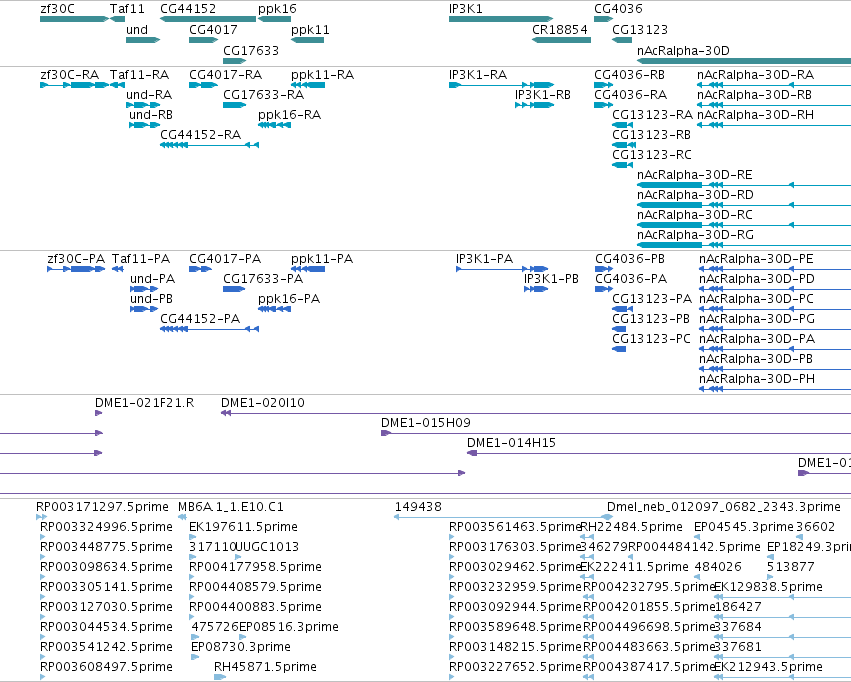Select feature RP003171297.5prime
The height and width of the screenshot is (682, 851).
41,517
